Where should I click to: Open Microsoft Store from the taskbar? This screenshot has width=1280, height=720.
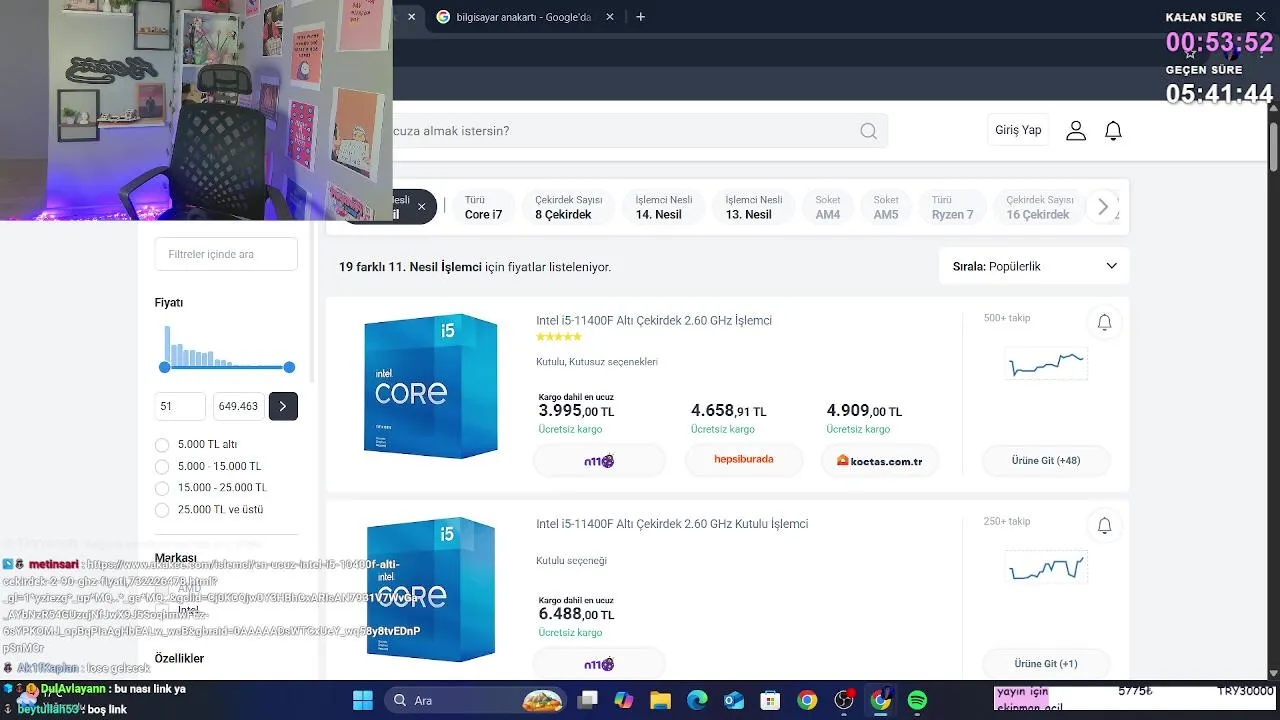click(770, 700)
